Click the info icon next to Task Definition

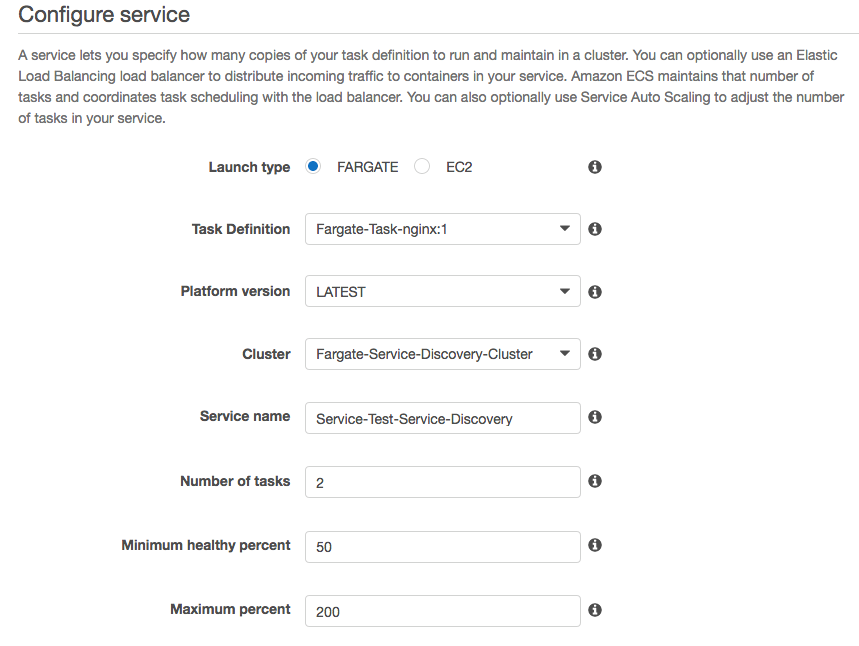coord(594,229)
